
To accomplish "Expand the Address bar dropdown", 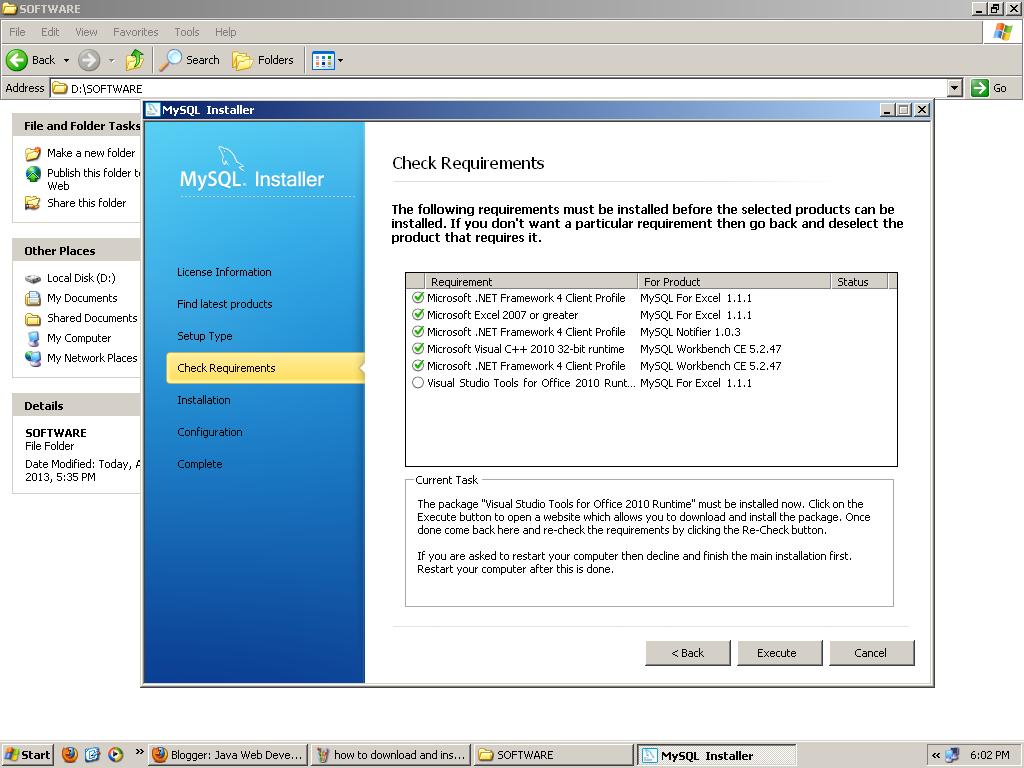I will coord(956,88).
